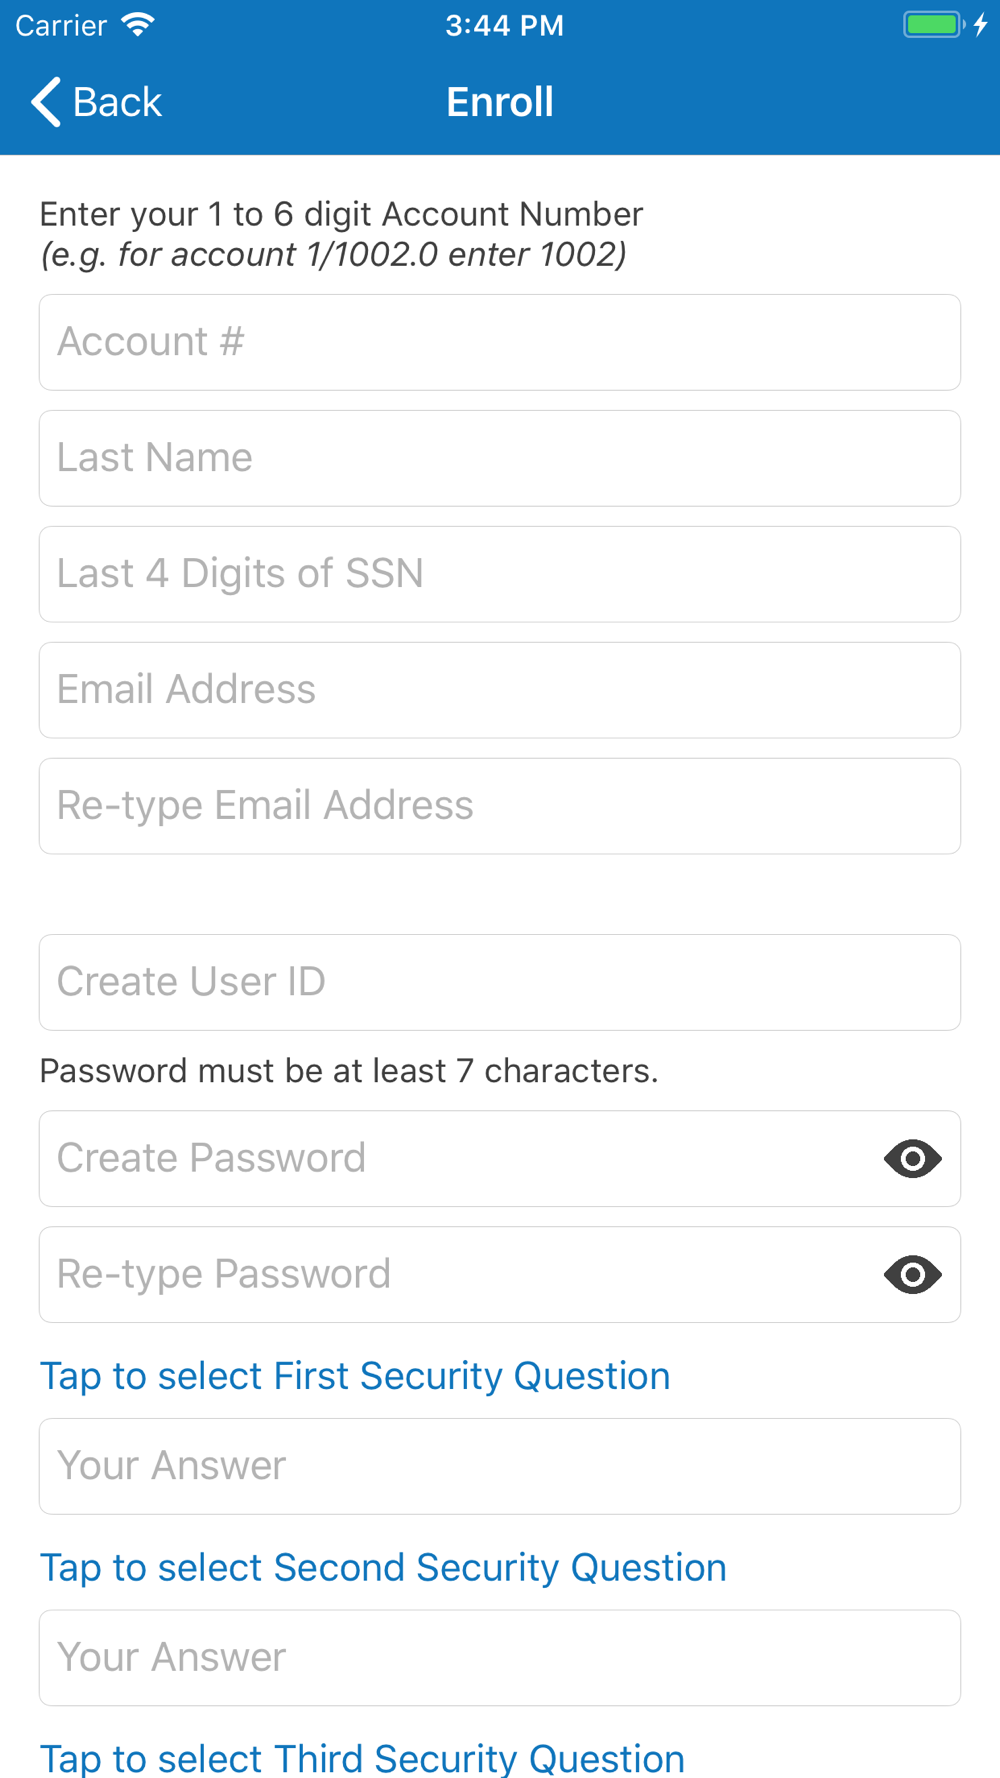Go back using the Back button
The width and height of the screenshot is (1000, 1778).
[96, 102]
